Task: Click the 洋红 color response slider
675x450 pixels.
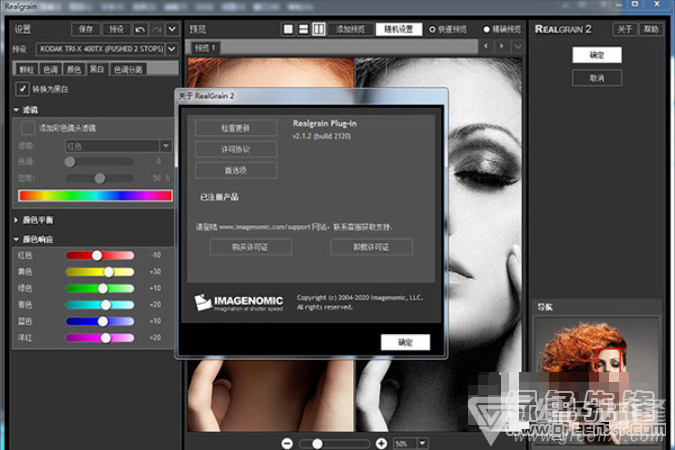Action: [99, 338]
